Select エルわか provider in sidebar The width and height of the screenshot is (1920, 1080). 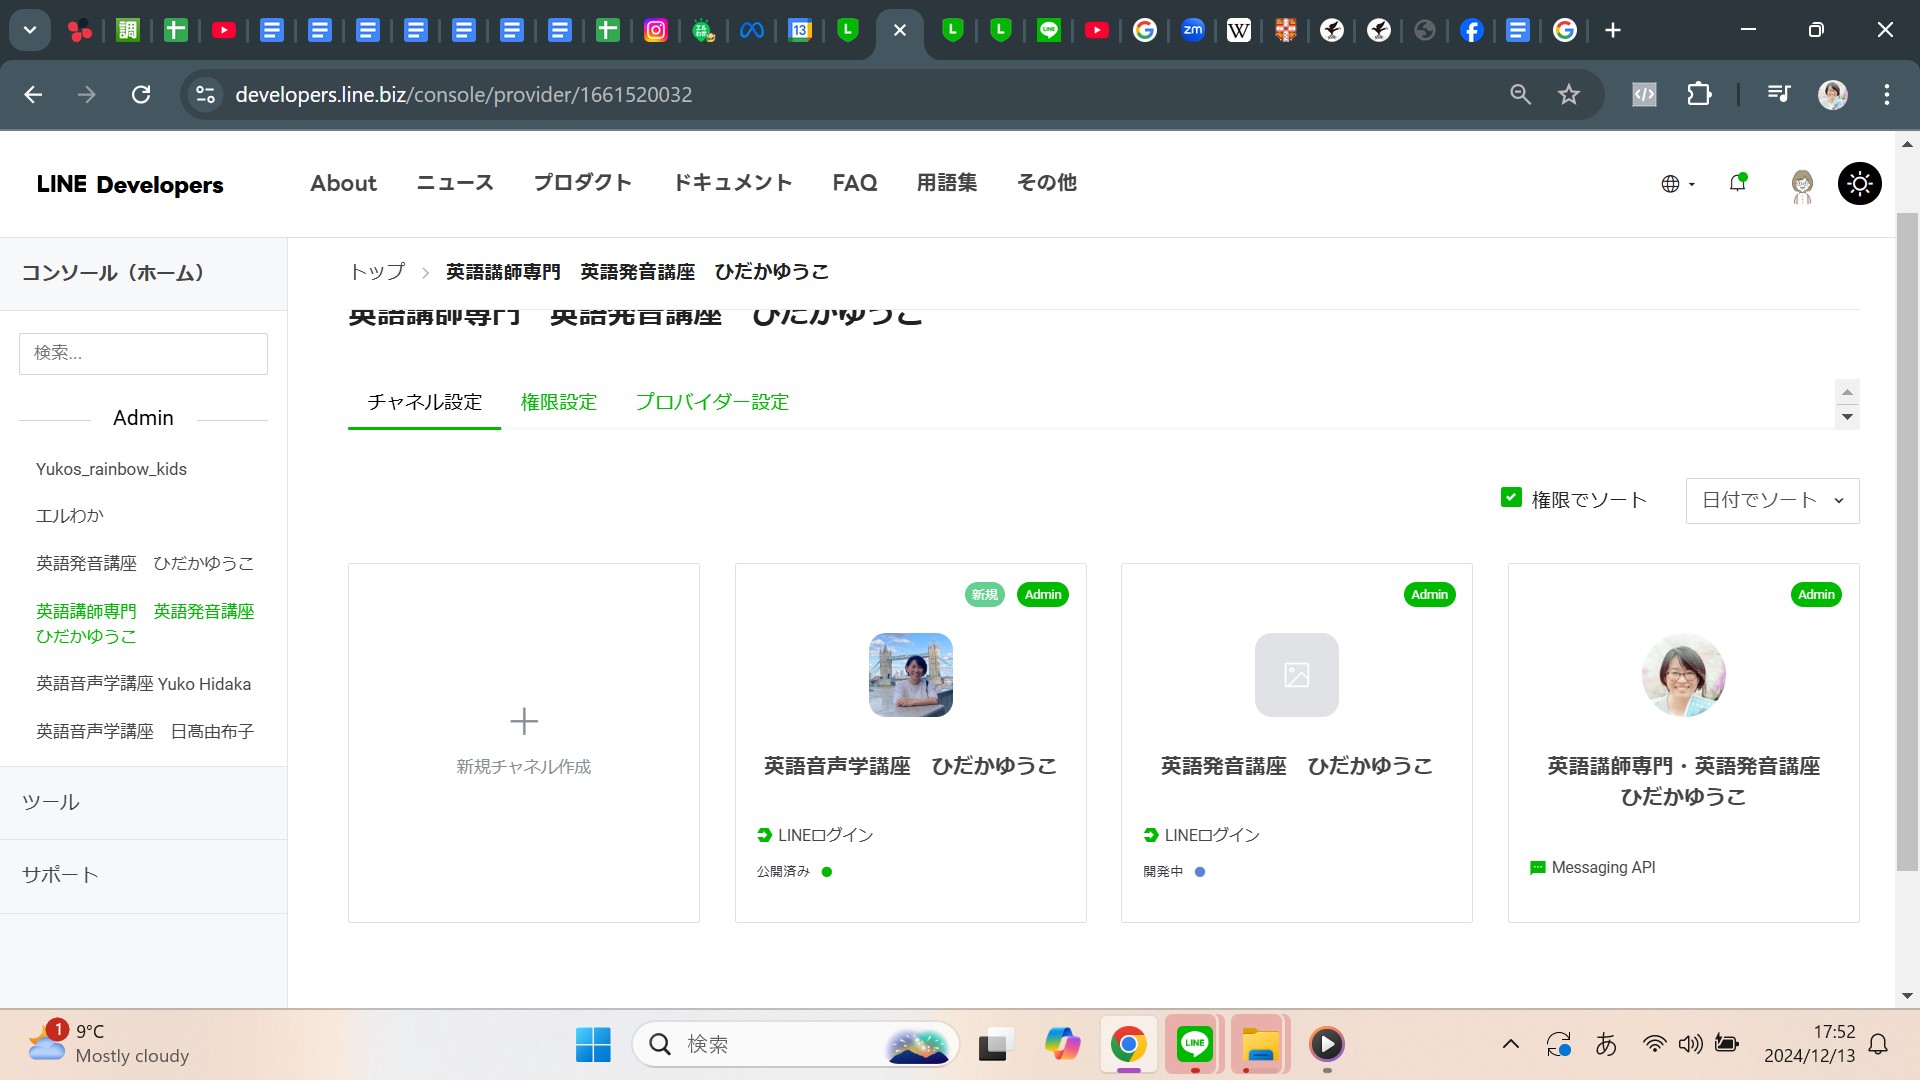[x=70, y=516]
